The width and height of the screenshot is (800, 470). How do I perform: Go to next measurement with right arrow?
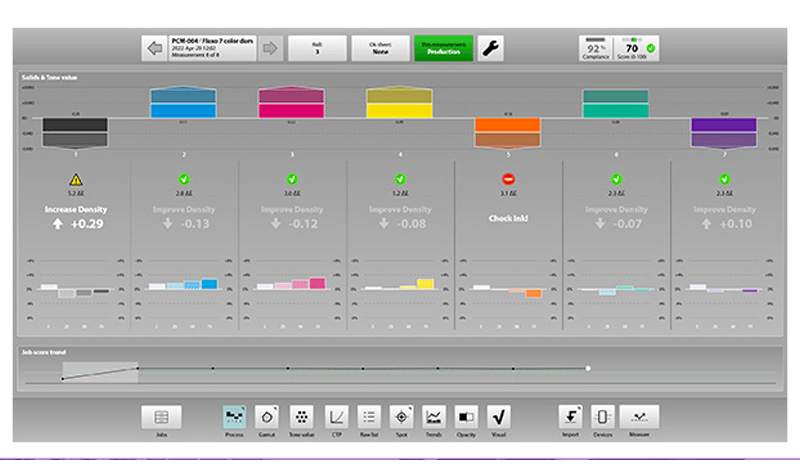(270, 48)
